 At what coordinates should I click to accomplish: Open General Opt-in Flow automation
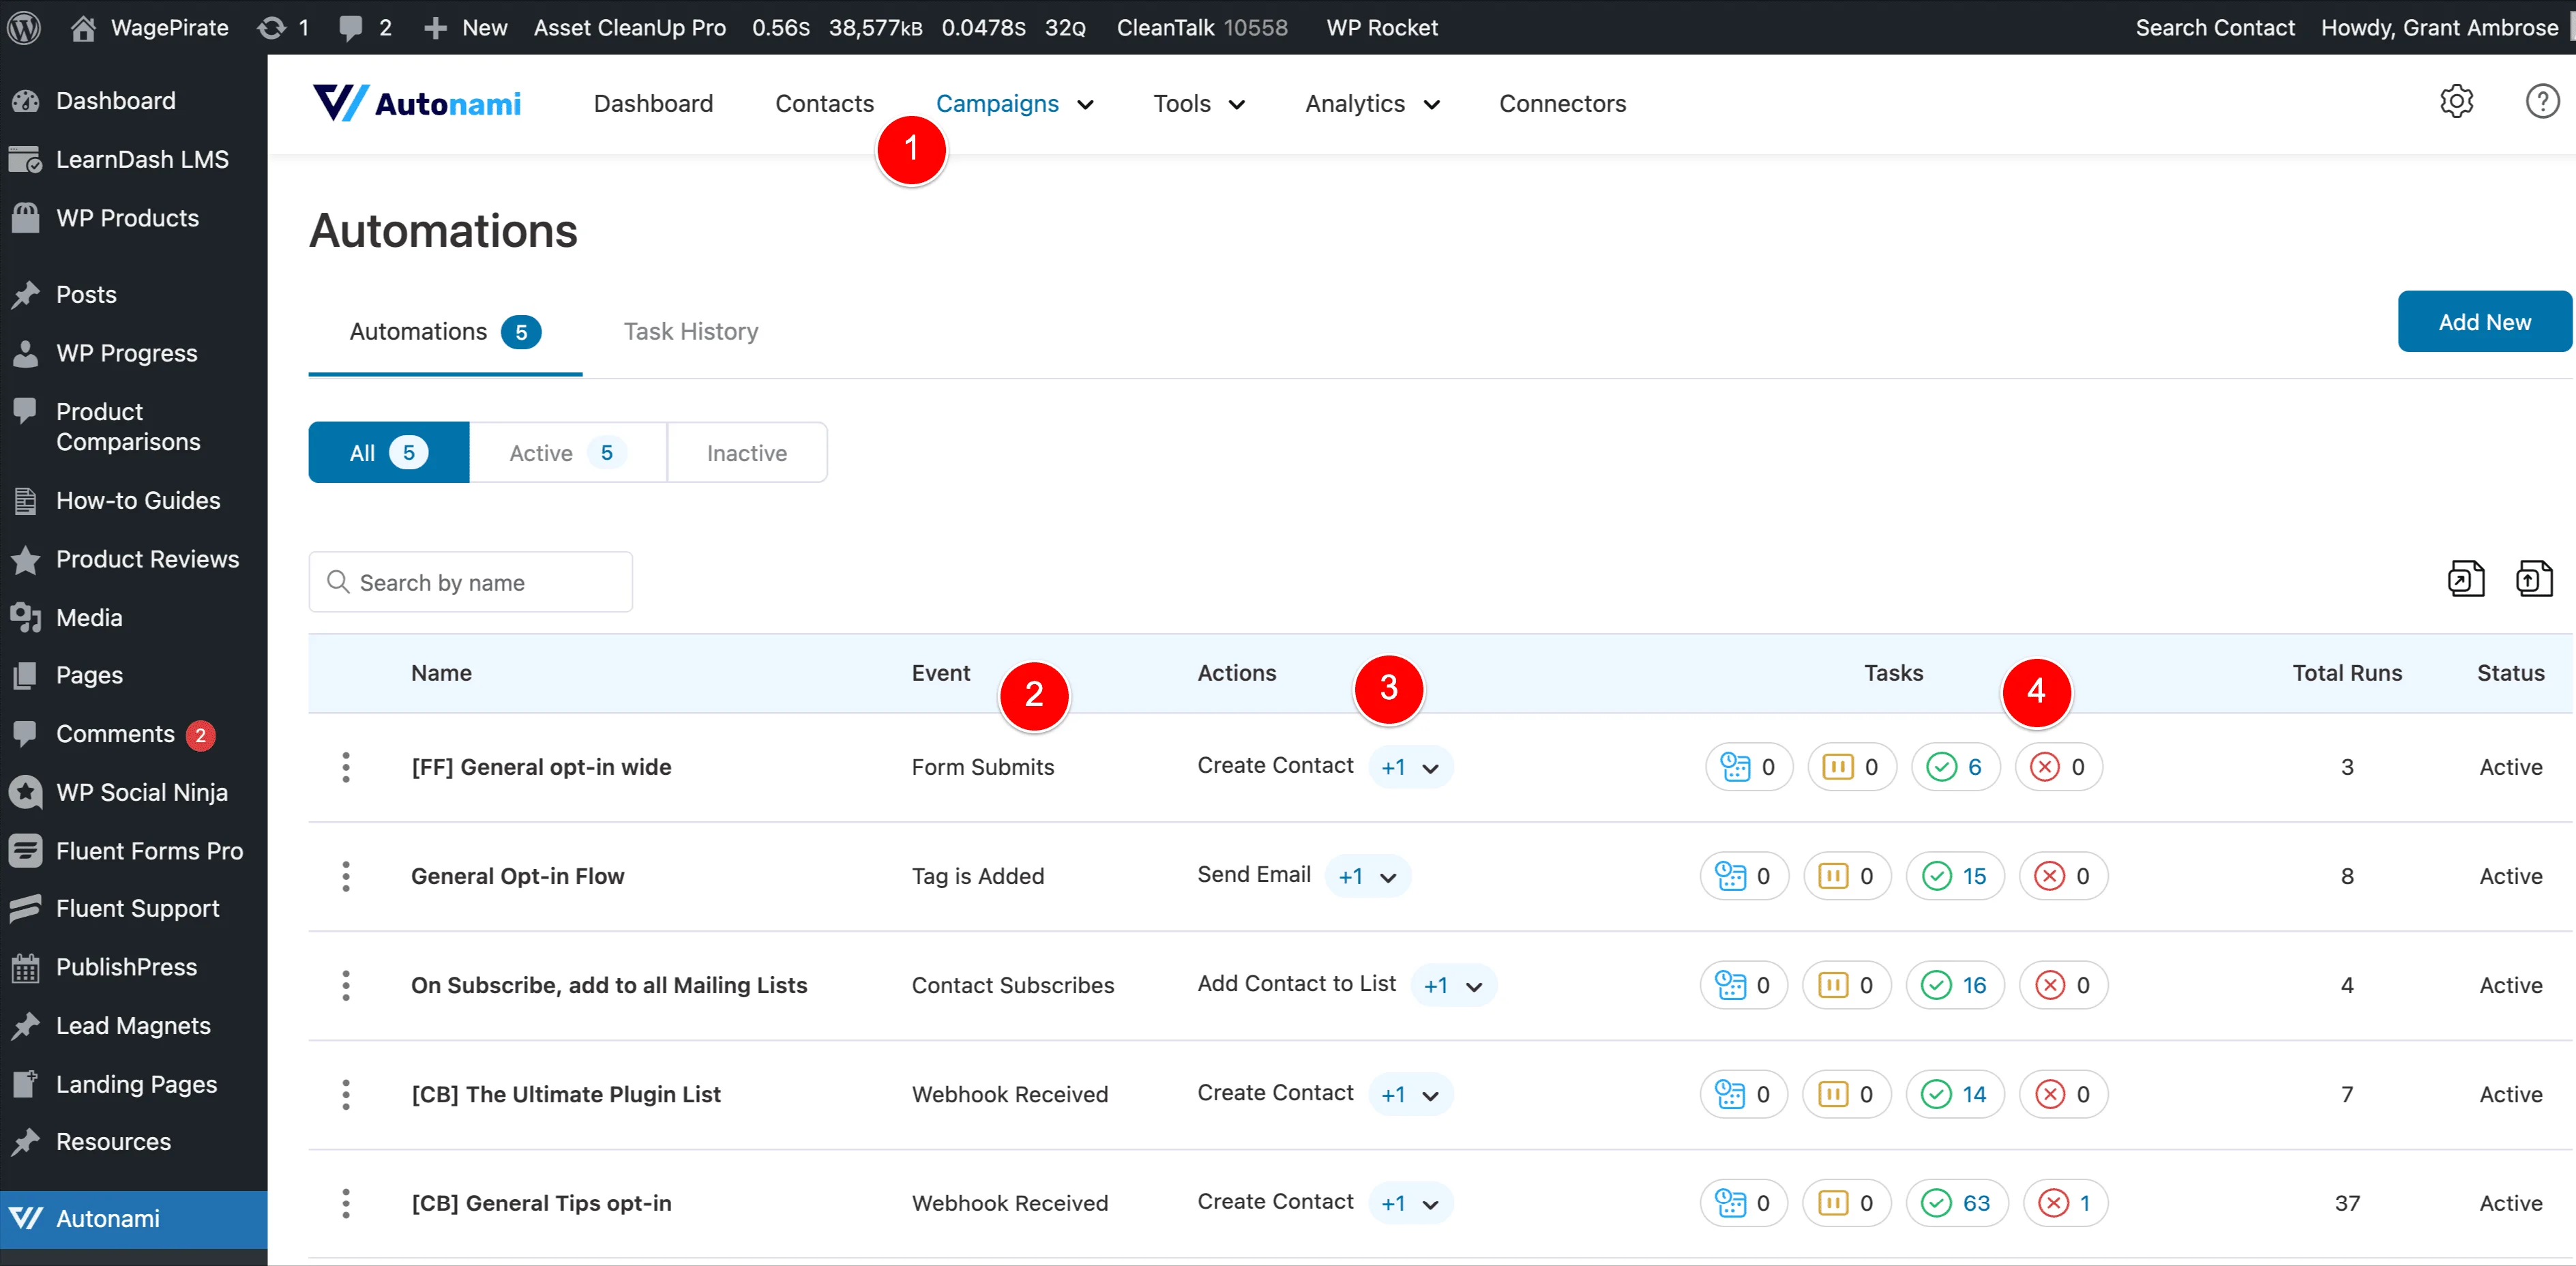click(x=517, y=876)
